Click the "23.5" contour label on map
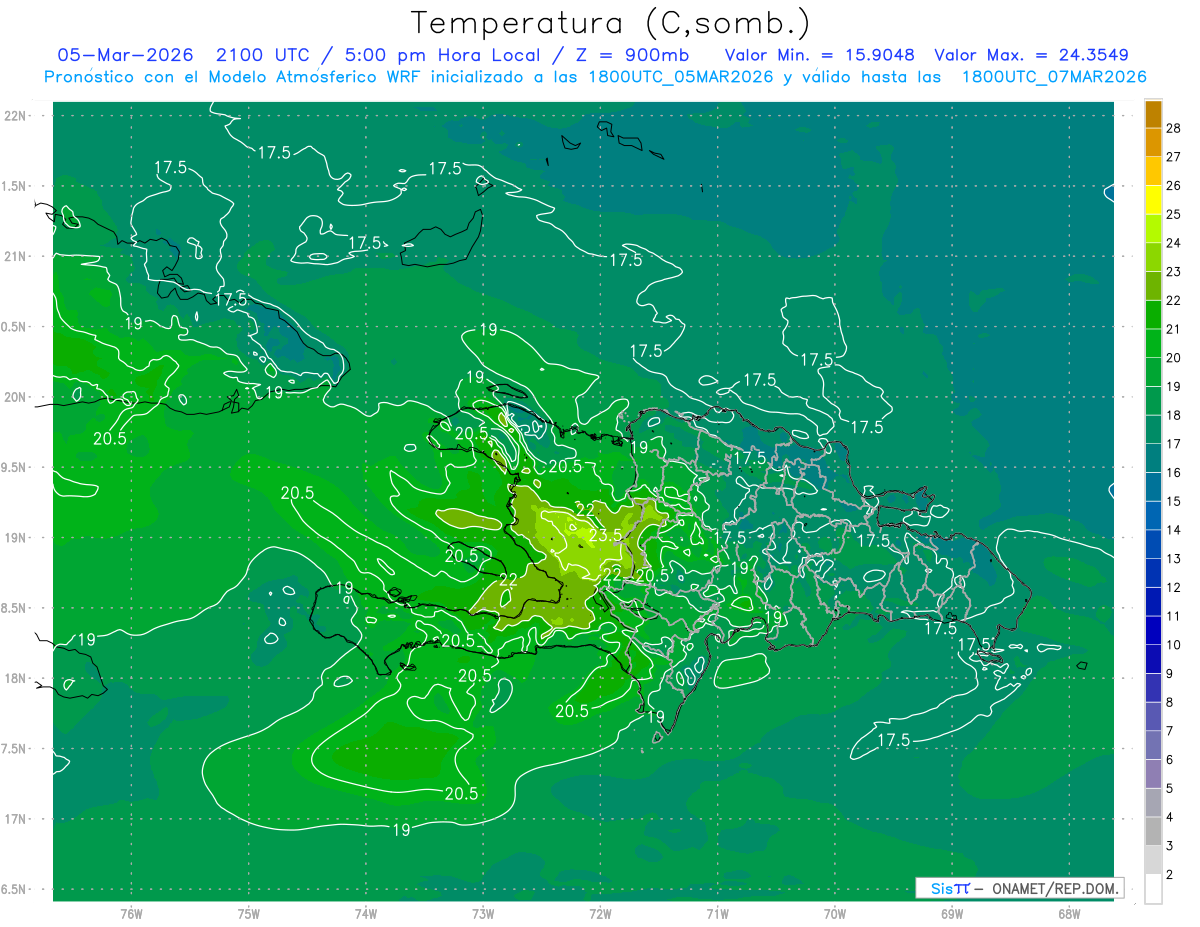Viewport: 1200px width, 927px height. pos(605,535)
